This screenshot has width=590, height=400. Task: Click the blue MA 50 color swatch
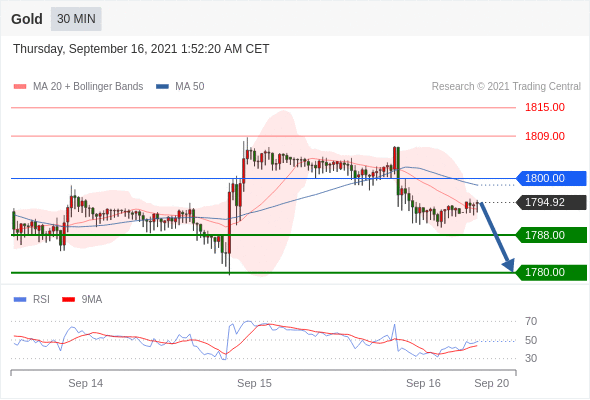point(163,87)
